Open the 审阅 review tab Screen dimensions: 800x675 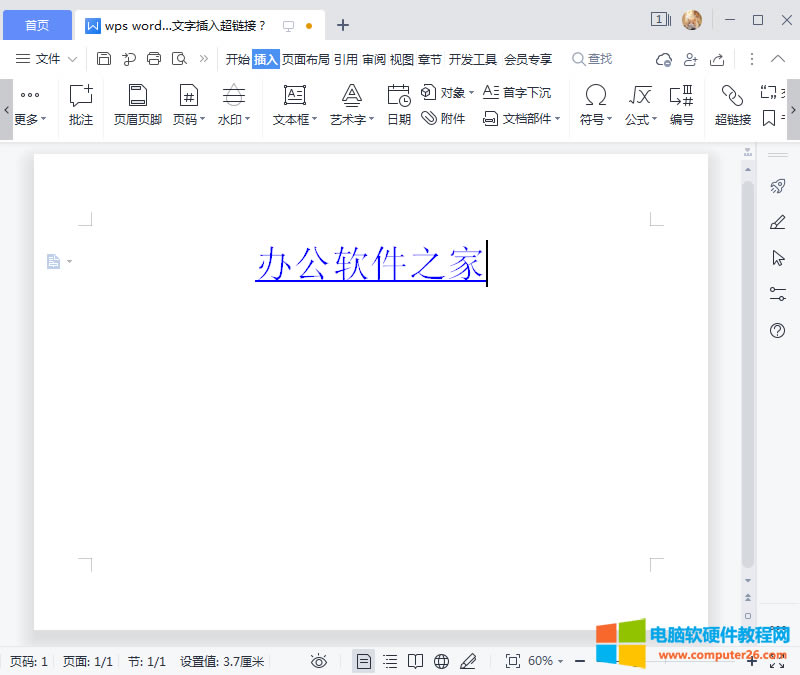(373, 59)
